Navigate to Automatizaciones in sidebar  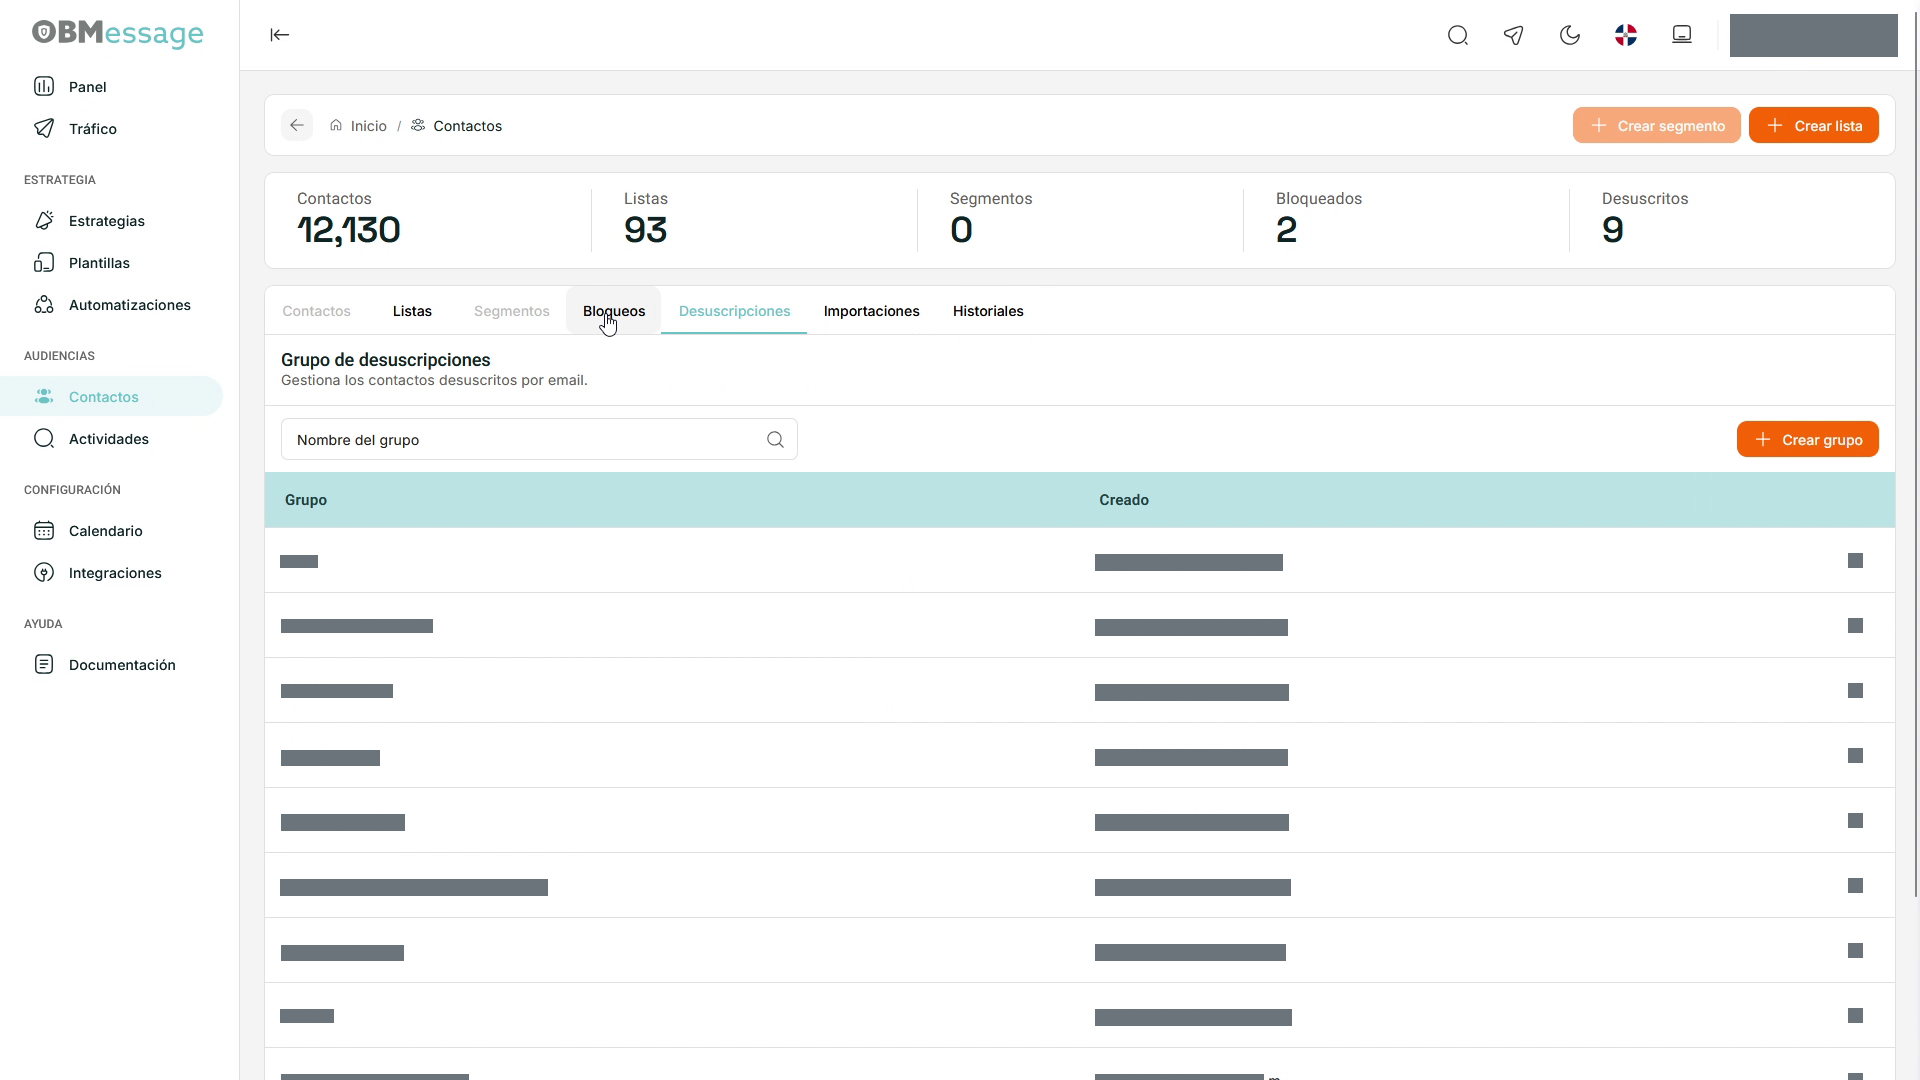[130, 305]
